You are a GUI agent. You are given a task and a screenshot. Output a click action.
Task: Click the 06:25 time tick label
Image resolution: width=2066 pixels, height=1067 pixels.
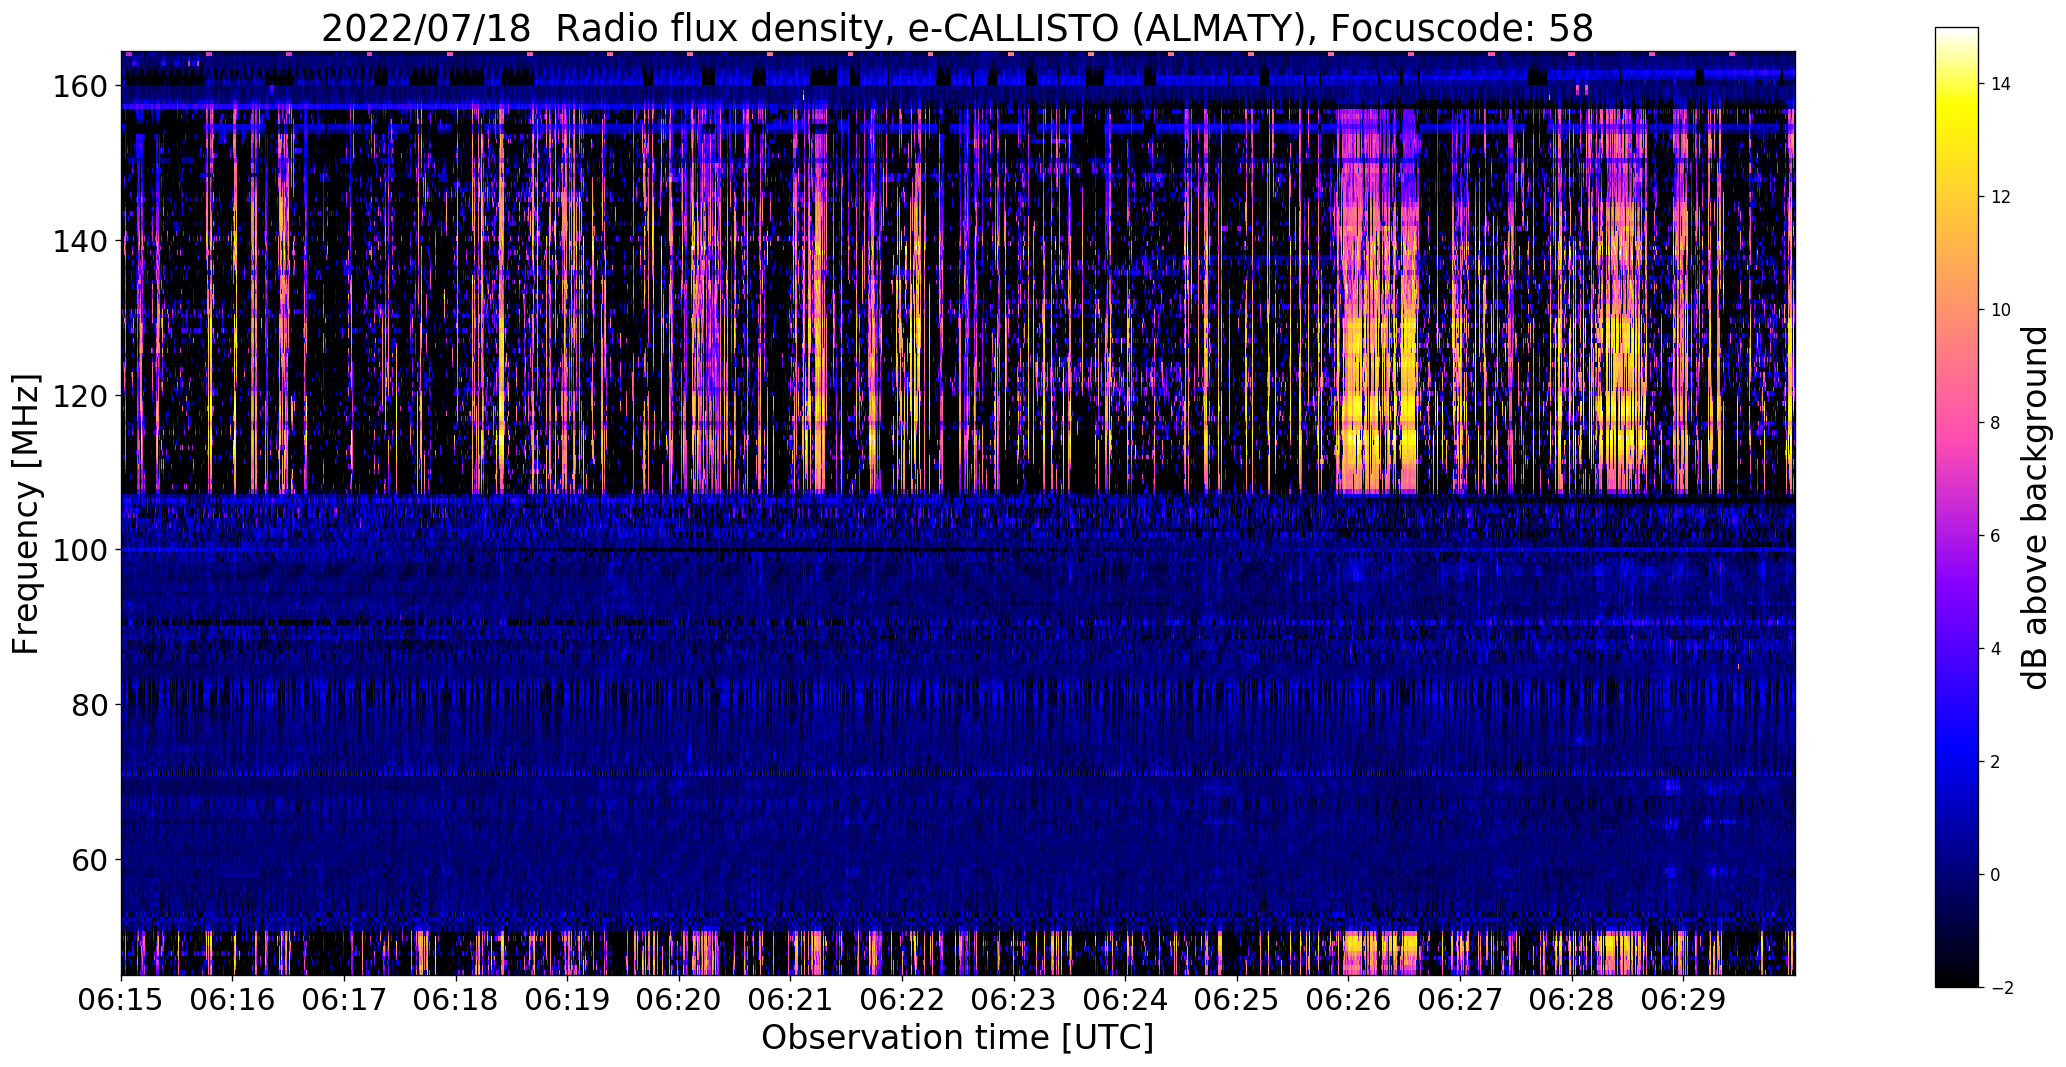pyautogui.click(x=1237, y=999)
